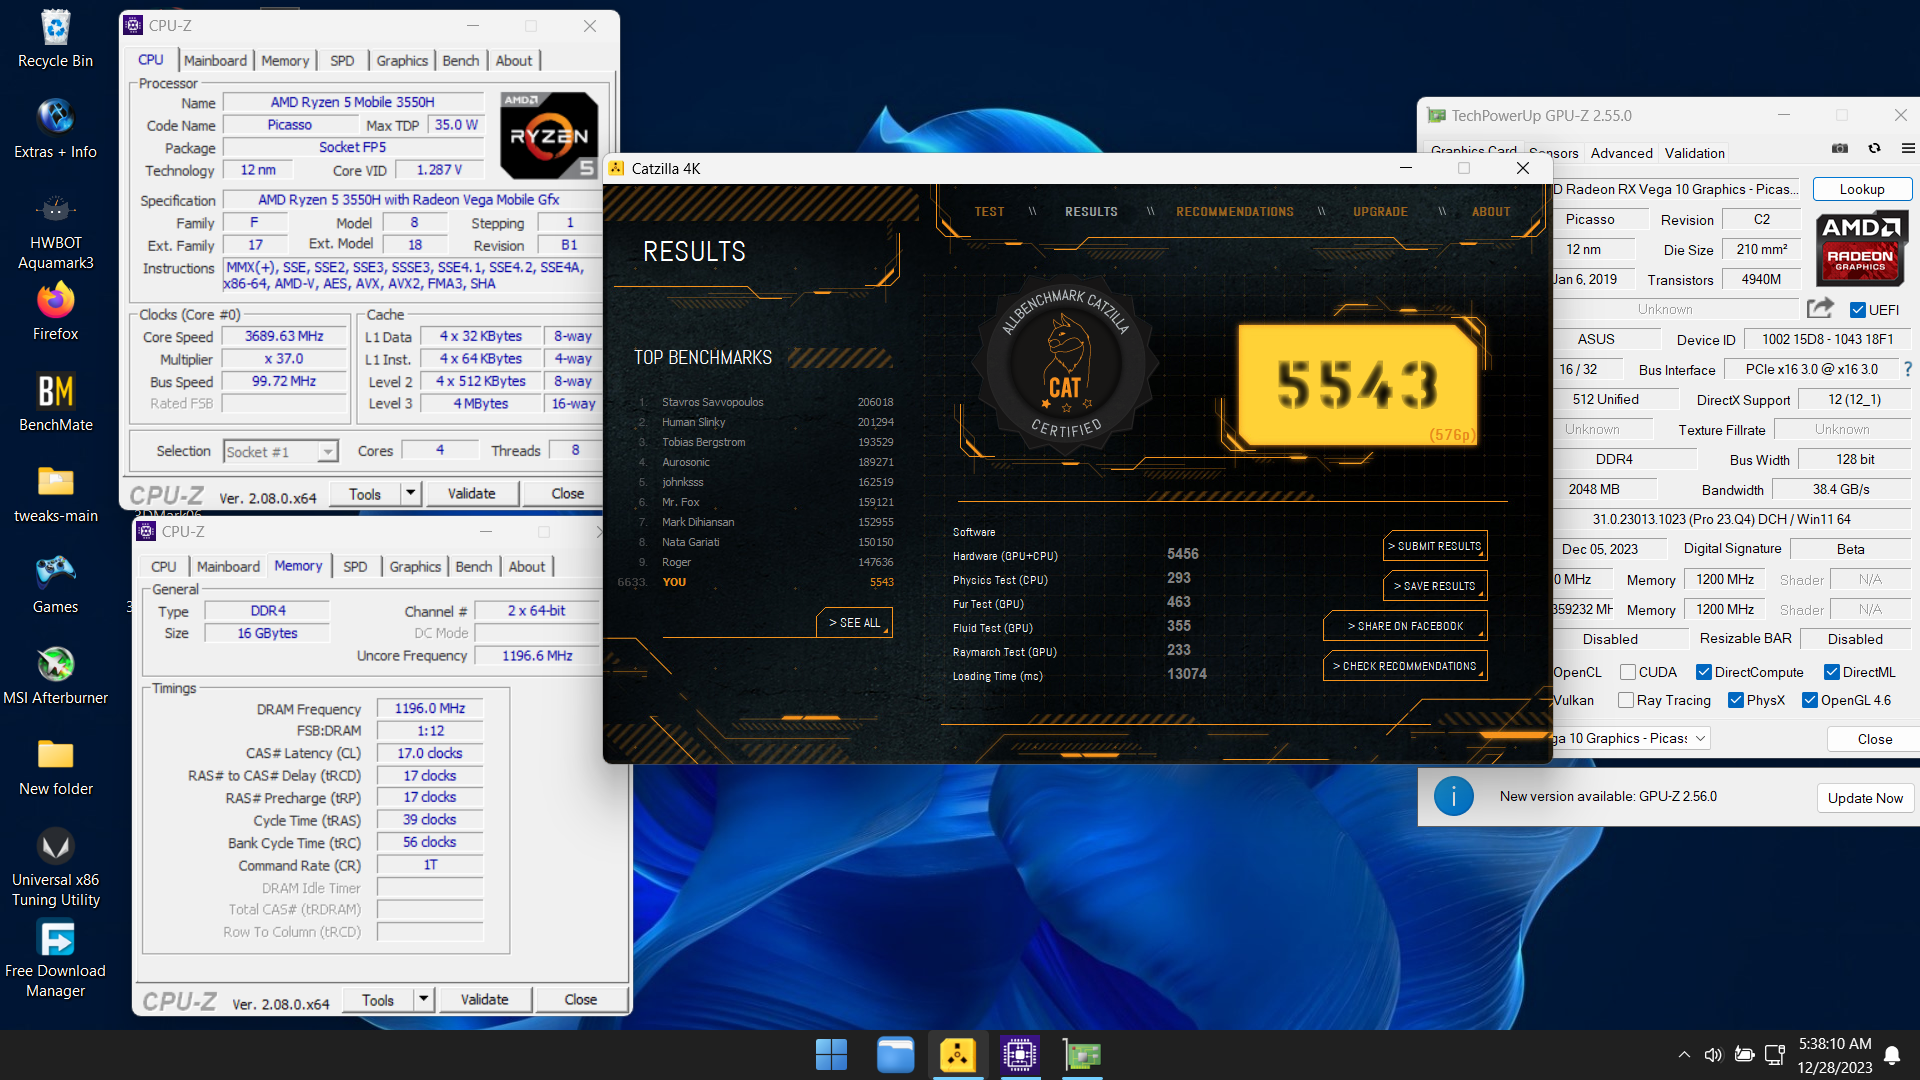Click the taskbar clock and date
1920x1080 pixels.
[x=1835, y=1055]
